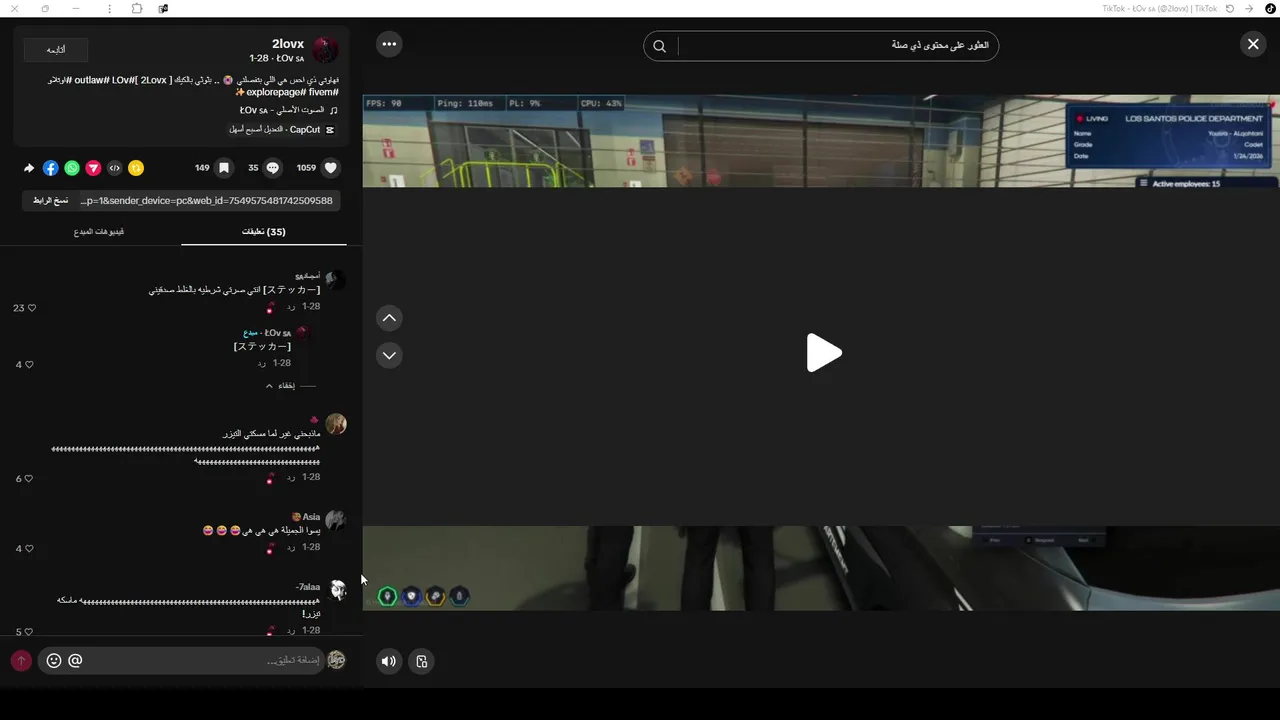Close the video viewer with X
Screen dimensions: 1280x720
tap(1253, 44)
